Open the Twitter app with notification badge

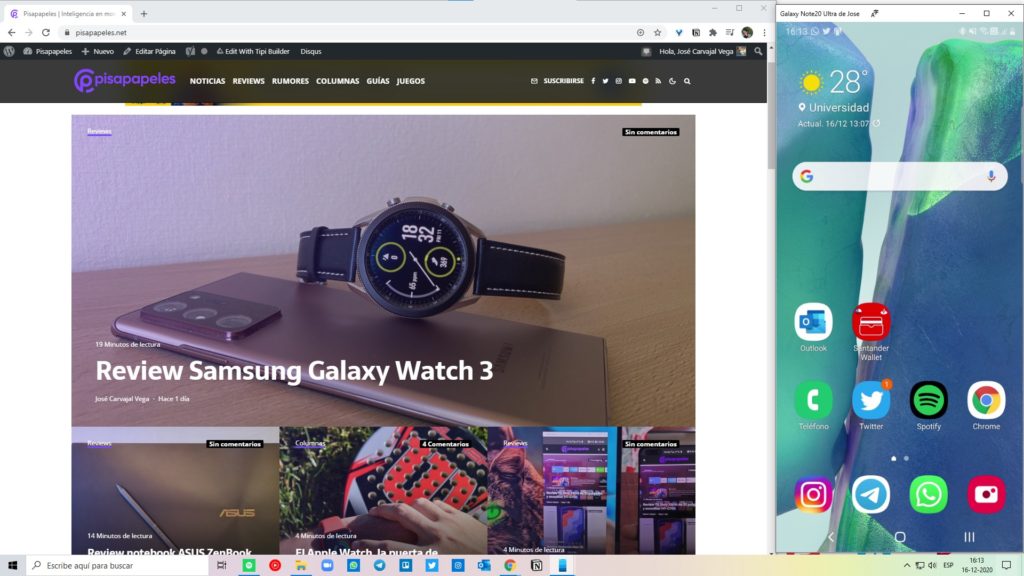pos(871,401)
